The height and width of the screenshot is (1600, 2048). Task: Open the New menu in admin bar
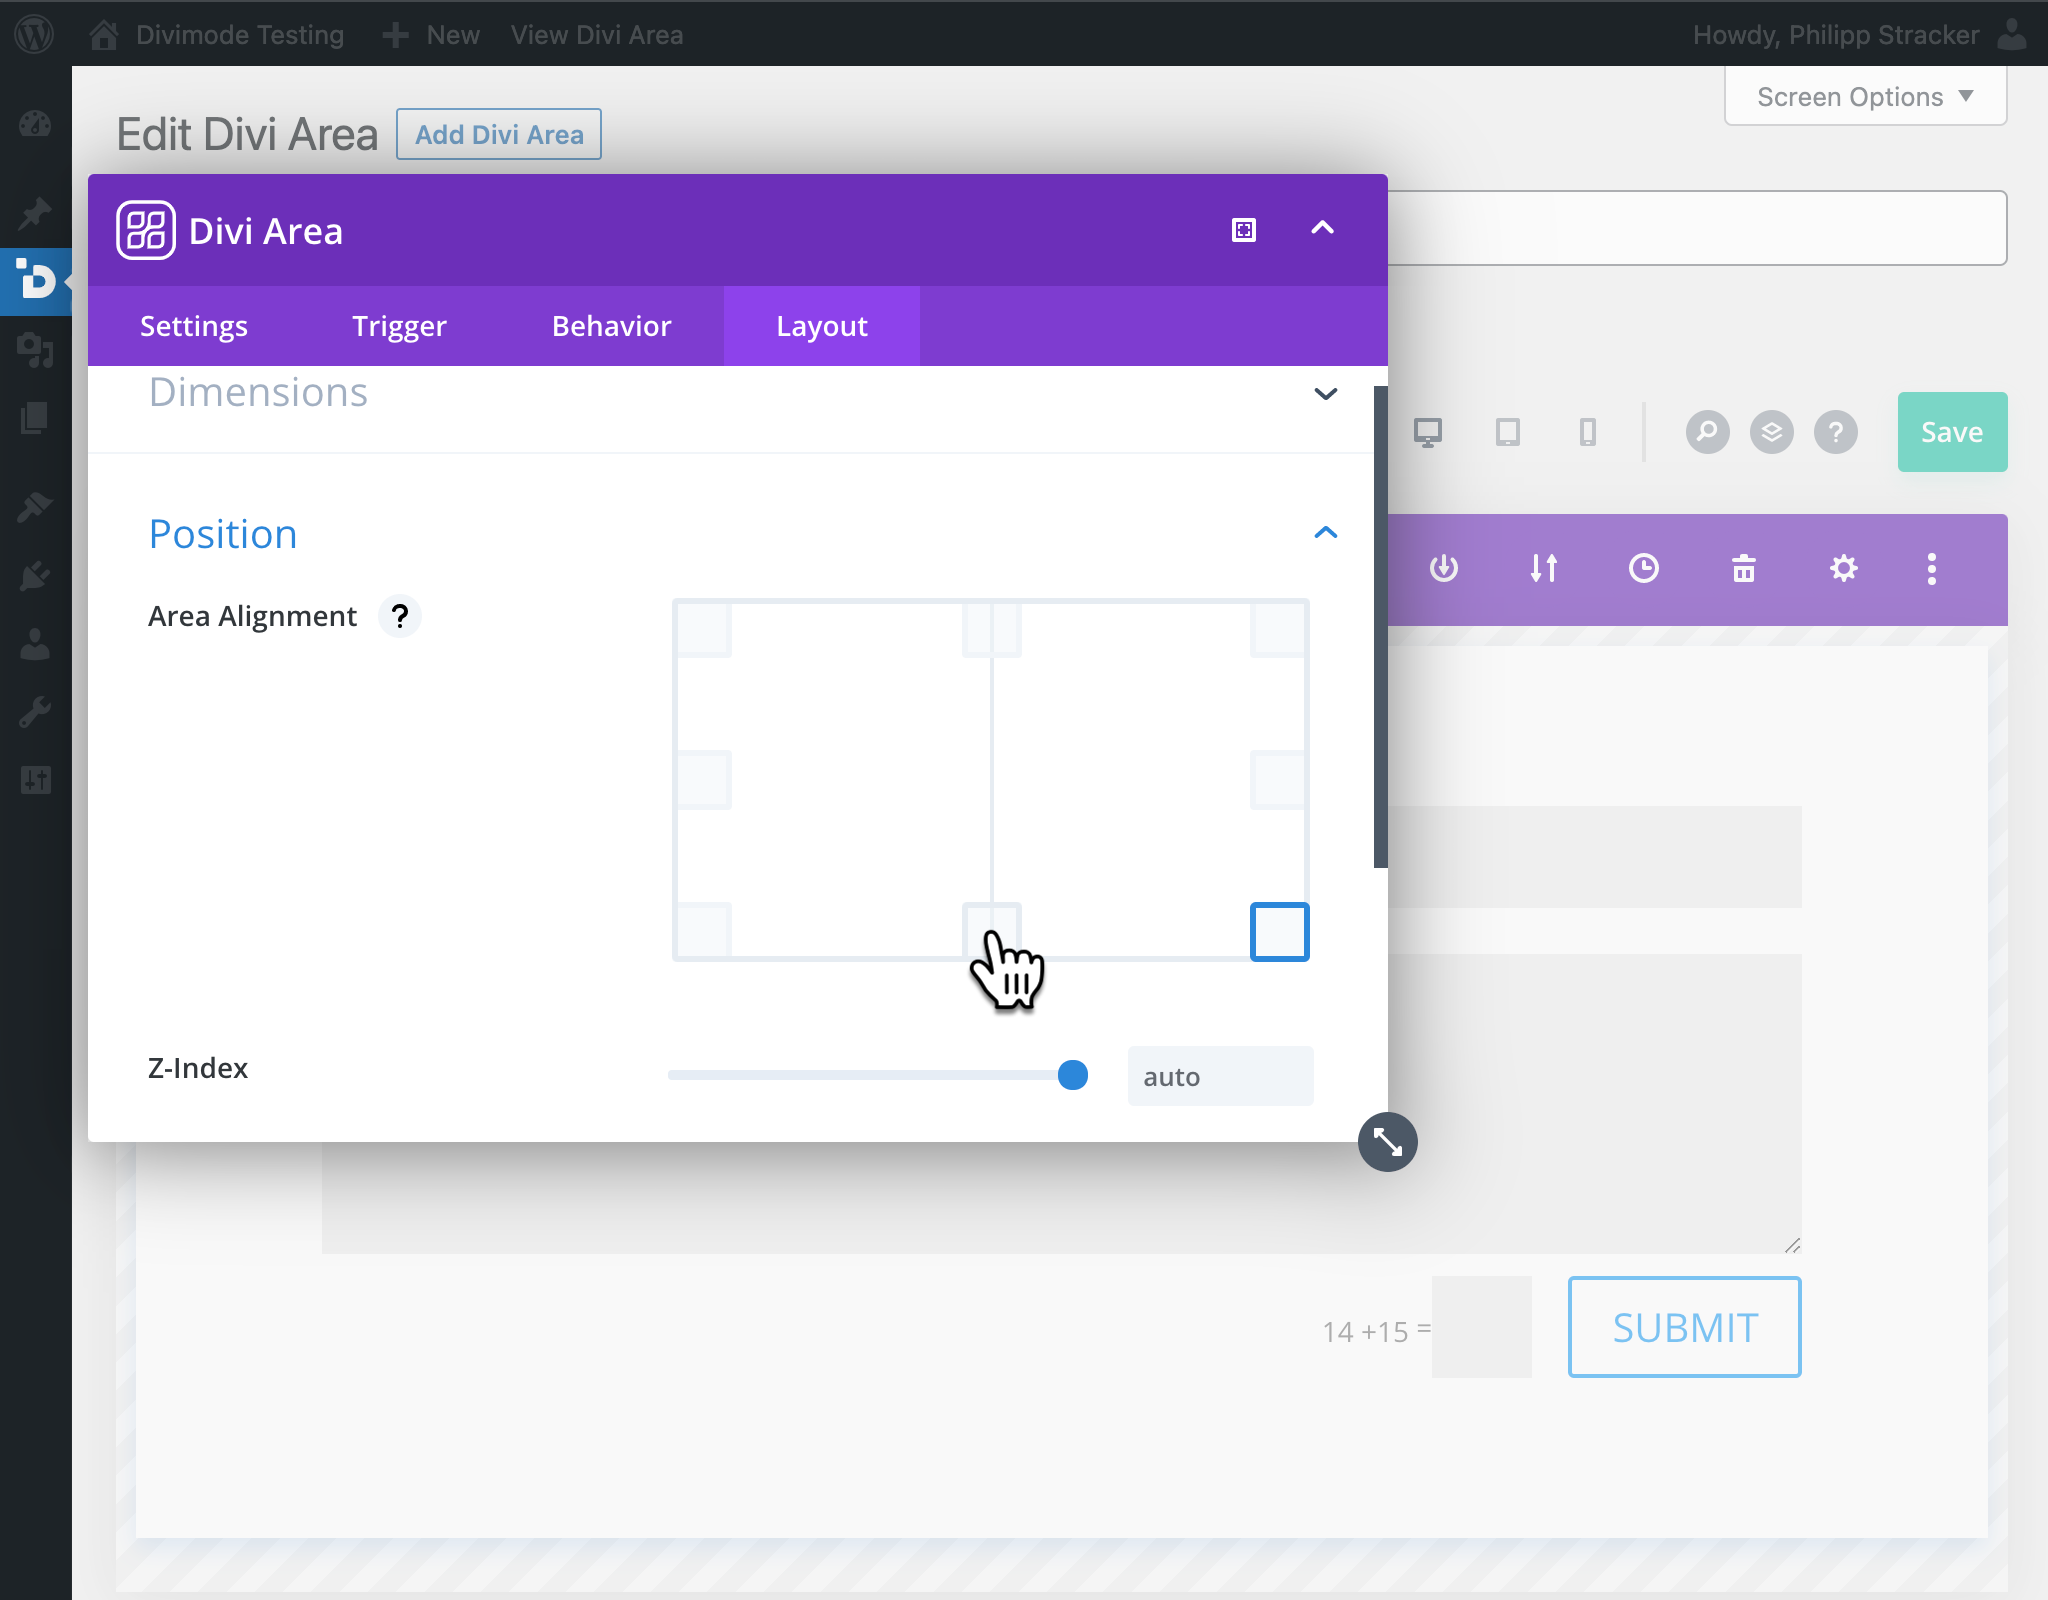432,35
